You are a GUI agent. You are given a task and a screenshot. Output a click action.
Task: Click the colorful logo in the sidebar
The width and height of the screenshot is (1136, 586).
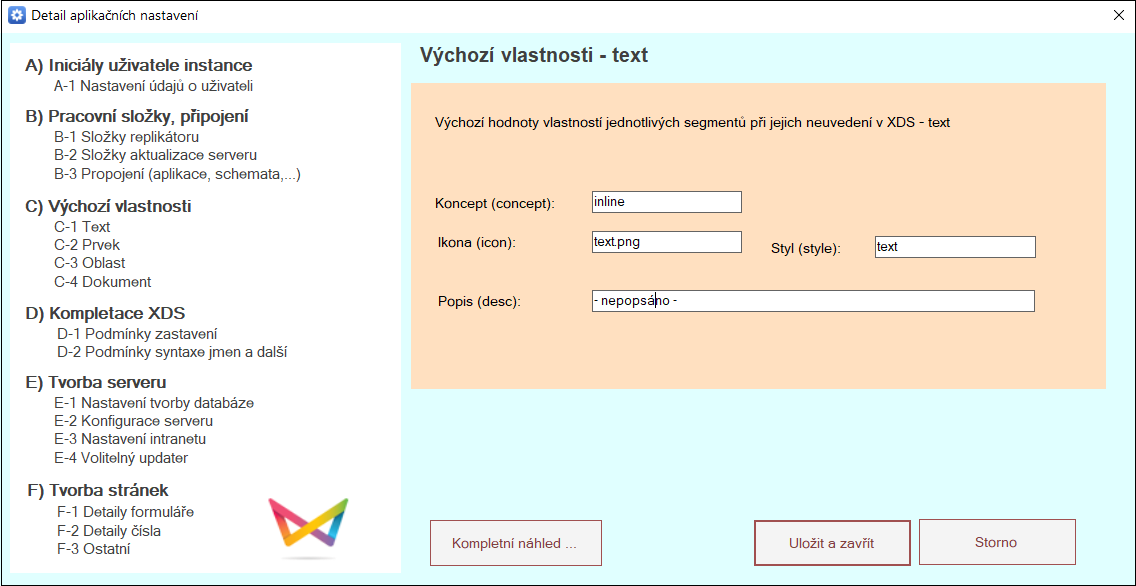pos(308,526)
